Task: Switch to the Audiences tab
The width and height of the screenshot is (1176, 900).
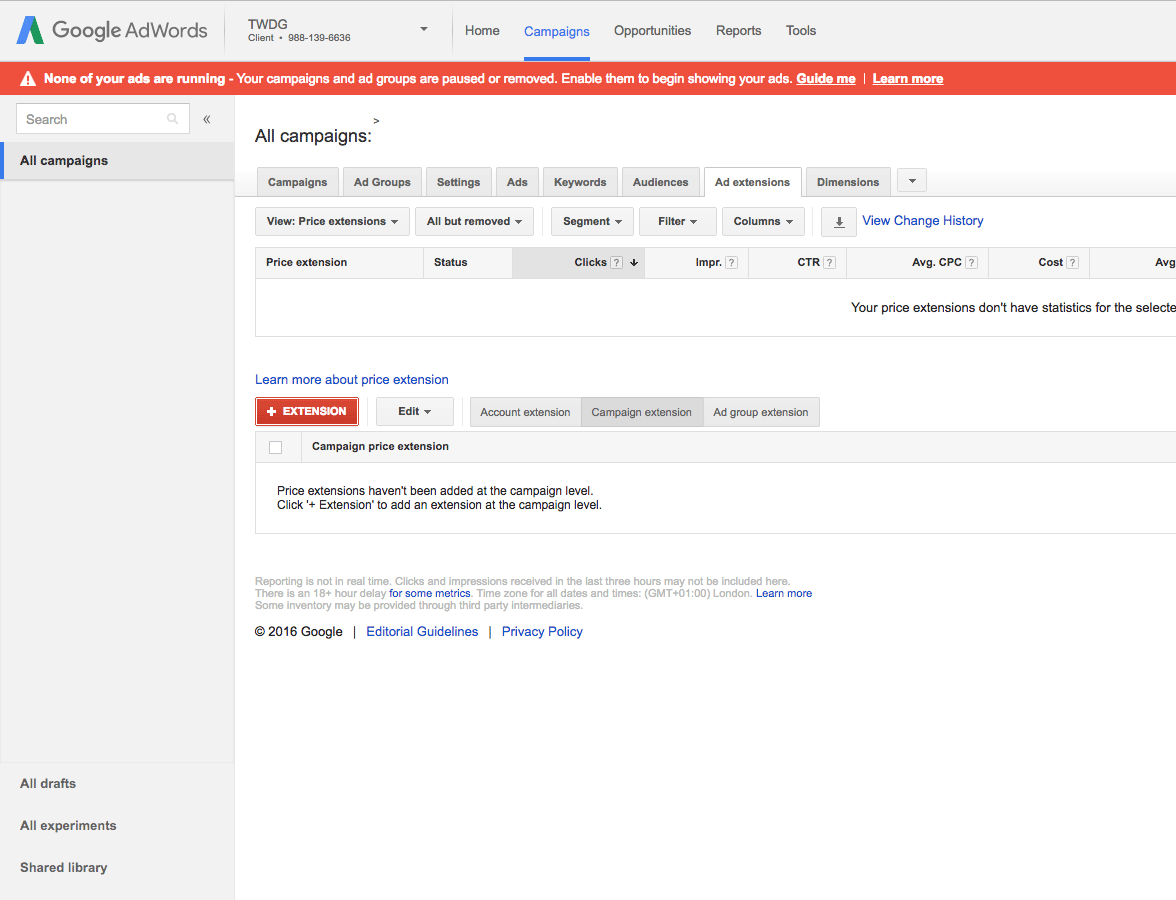Action: point(661,182)
